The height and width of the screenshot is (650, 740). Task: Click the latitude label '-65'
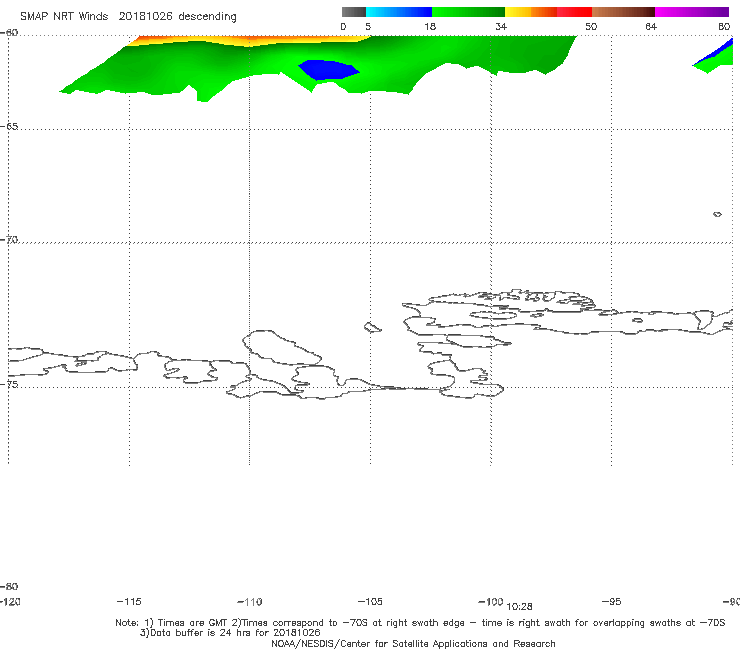[9, 127]
